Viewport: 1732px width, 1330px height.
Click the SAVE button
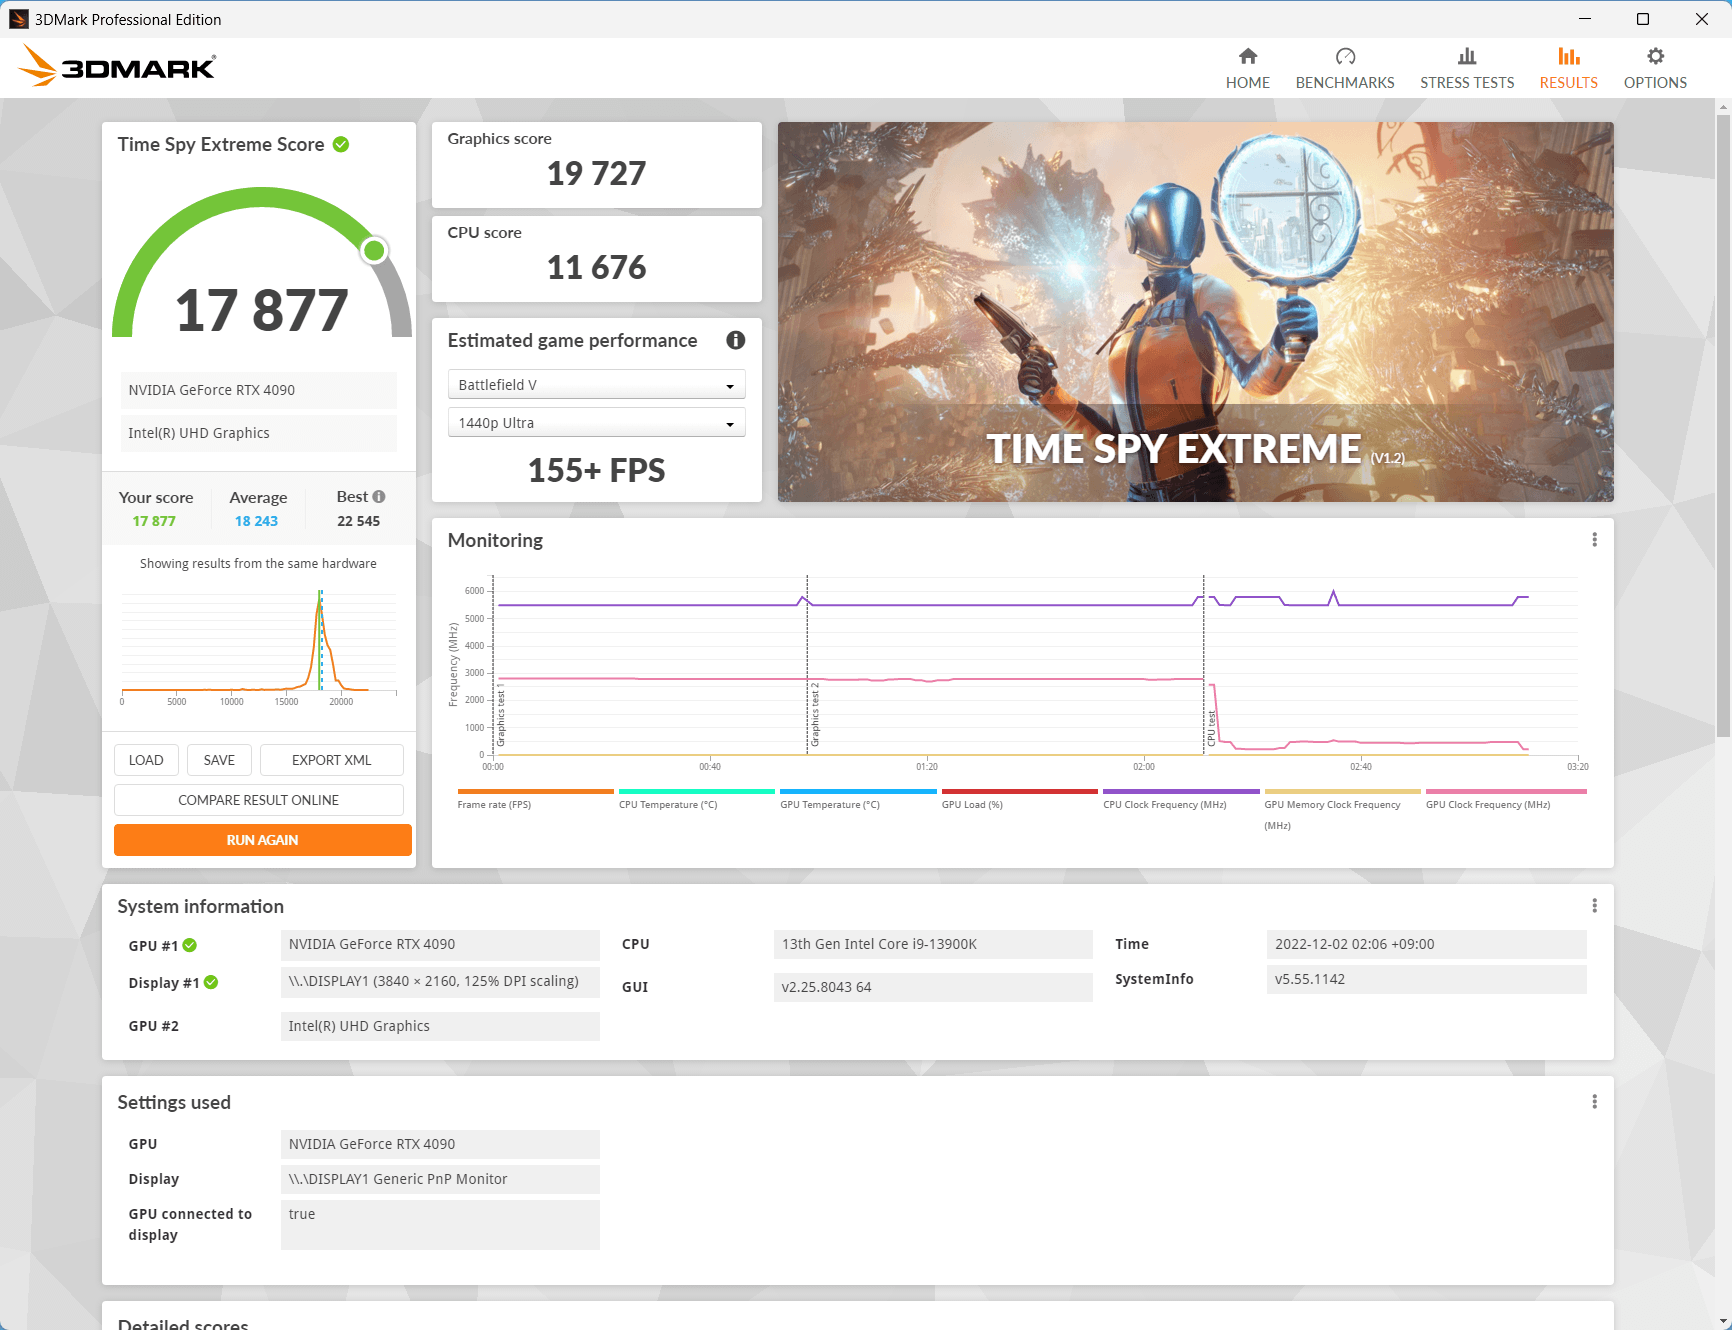219,760
